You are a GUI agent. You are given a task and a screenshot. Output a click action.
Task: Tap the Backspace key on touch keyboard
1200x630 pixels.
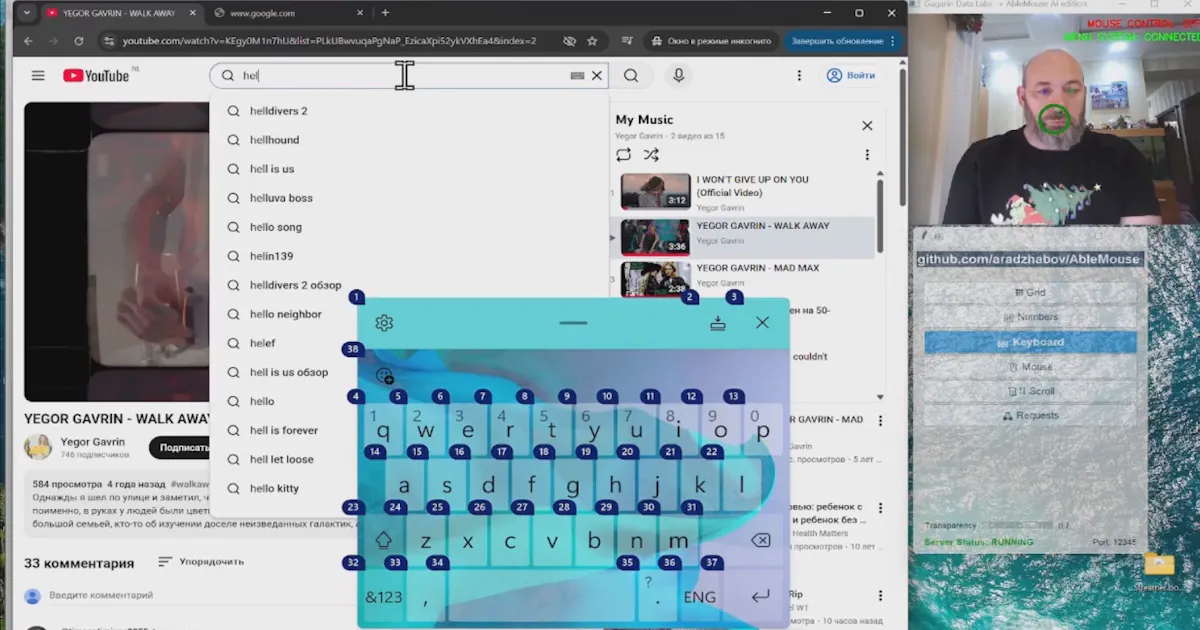760,541
